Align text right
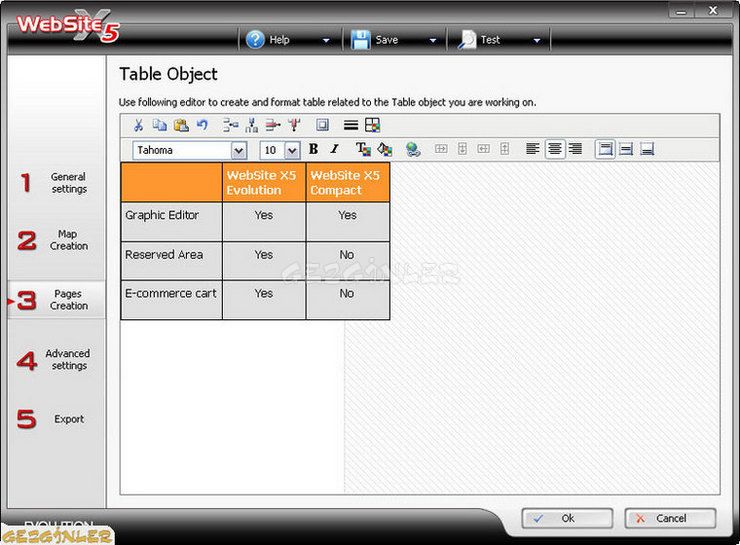The width and height of the screenshot is (740, 545). [x=575, y=149]
